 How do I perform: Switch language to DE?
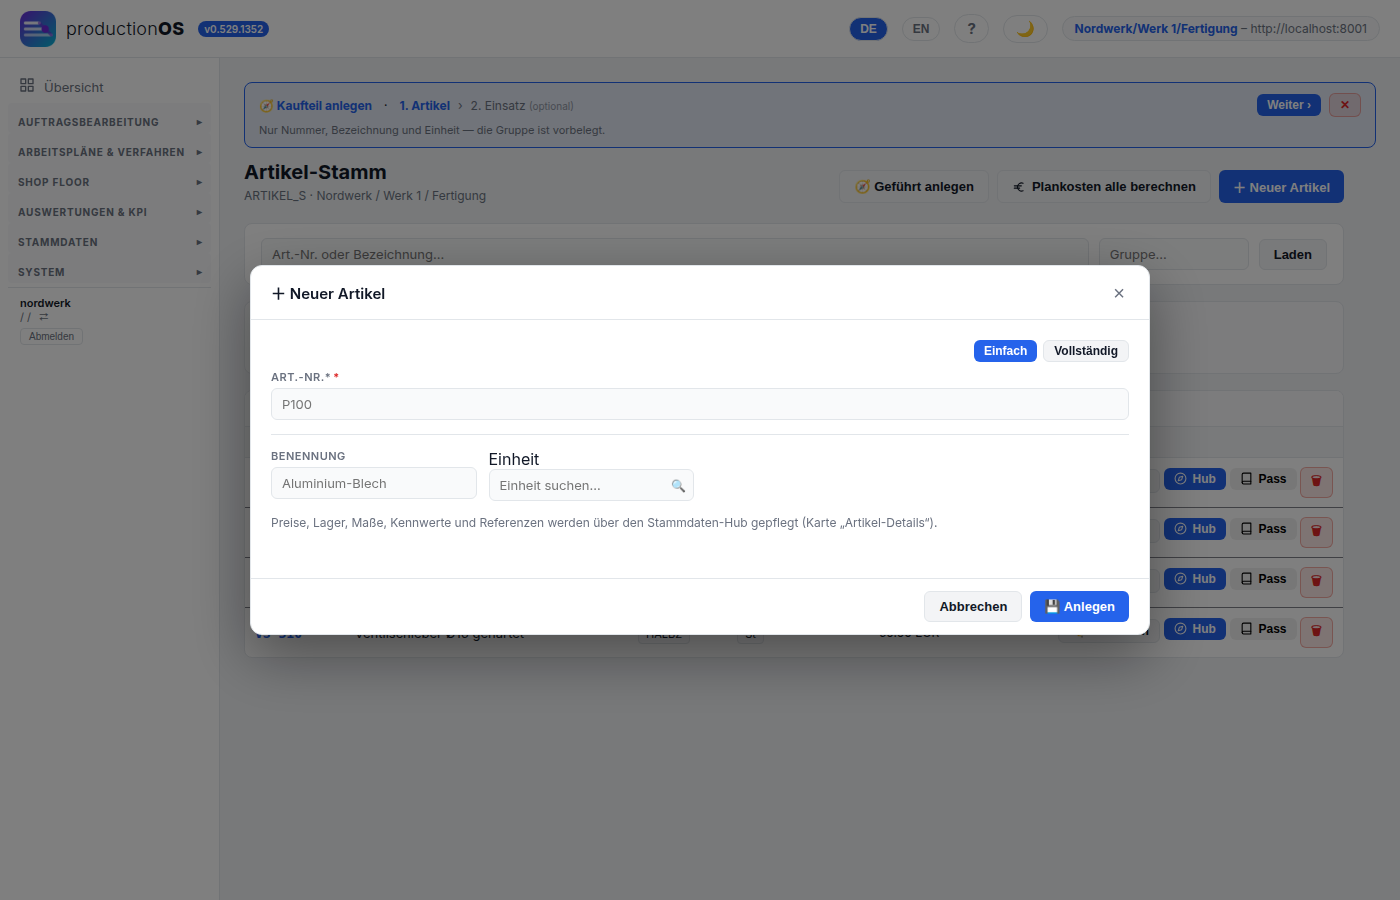click(x=868, y=29)
